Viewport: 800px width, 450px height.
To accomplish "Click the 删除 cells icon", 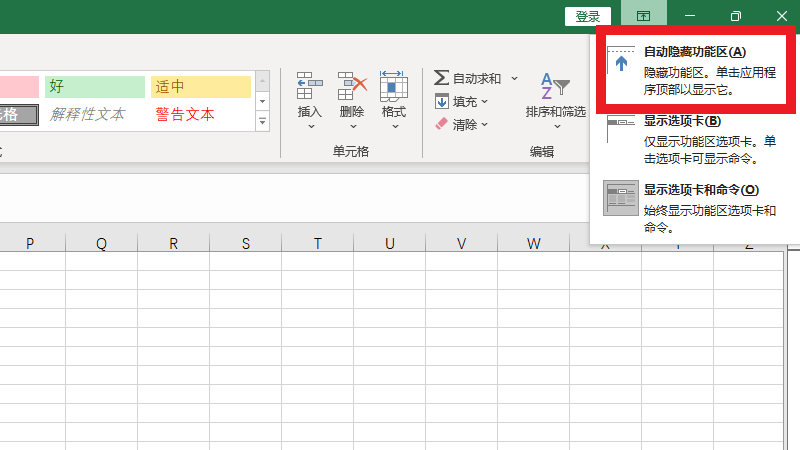I will point(352,85).
